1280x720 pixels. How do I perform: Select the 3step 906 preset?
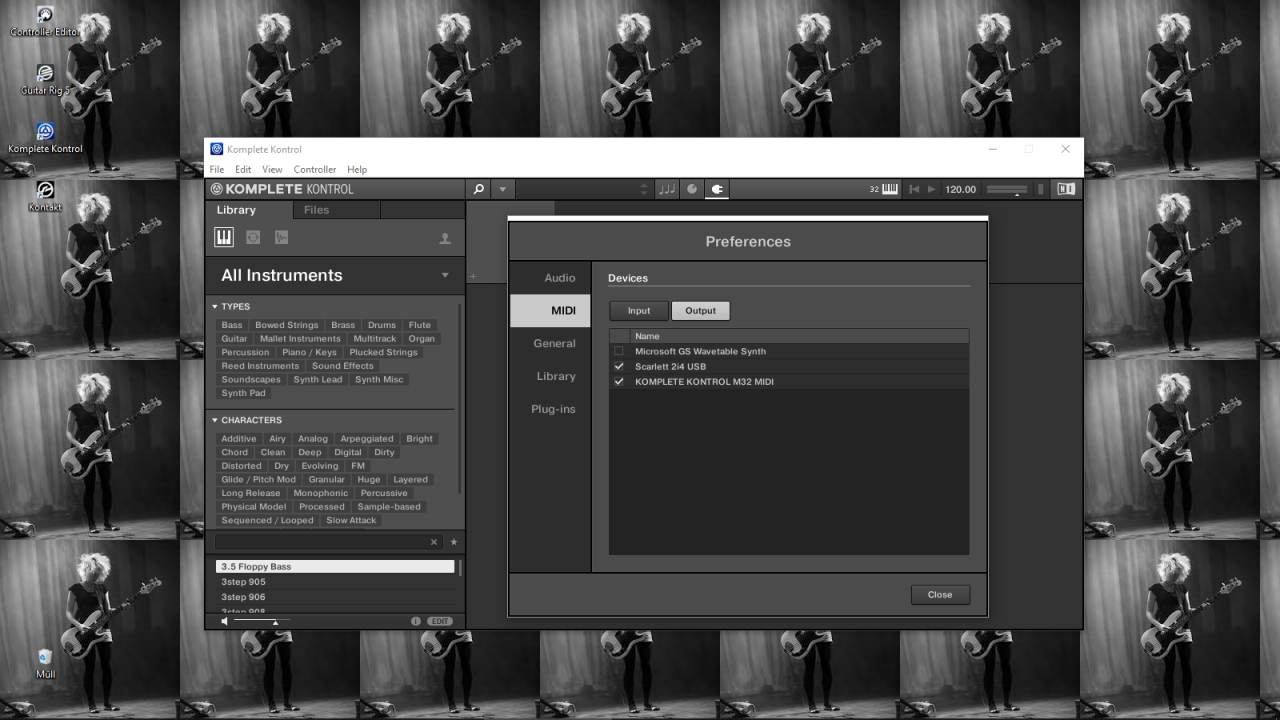335,597
